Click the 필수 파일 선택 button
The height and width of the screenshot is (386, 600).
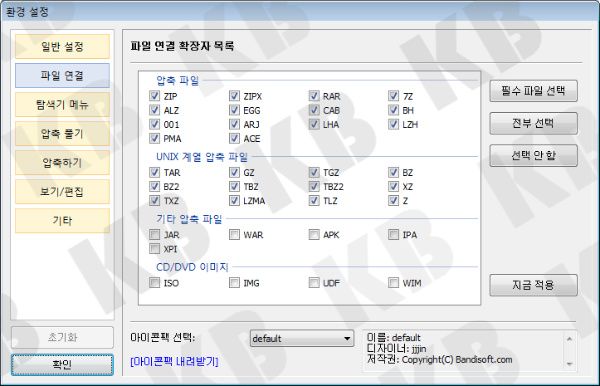(533, 91)
